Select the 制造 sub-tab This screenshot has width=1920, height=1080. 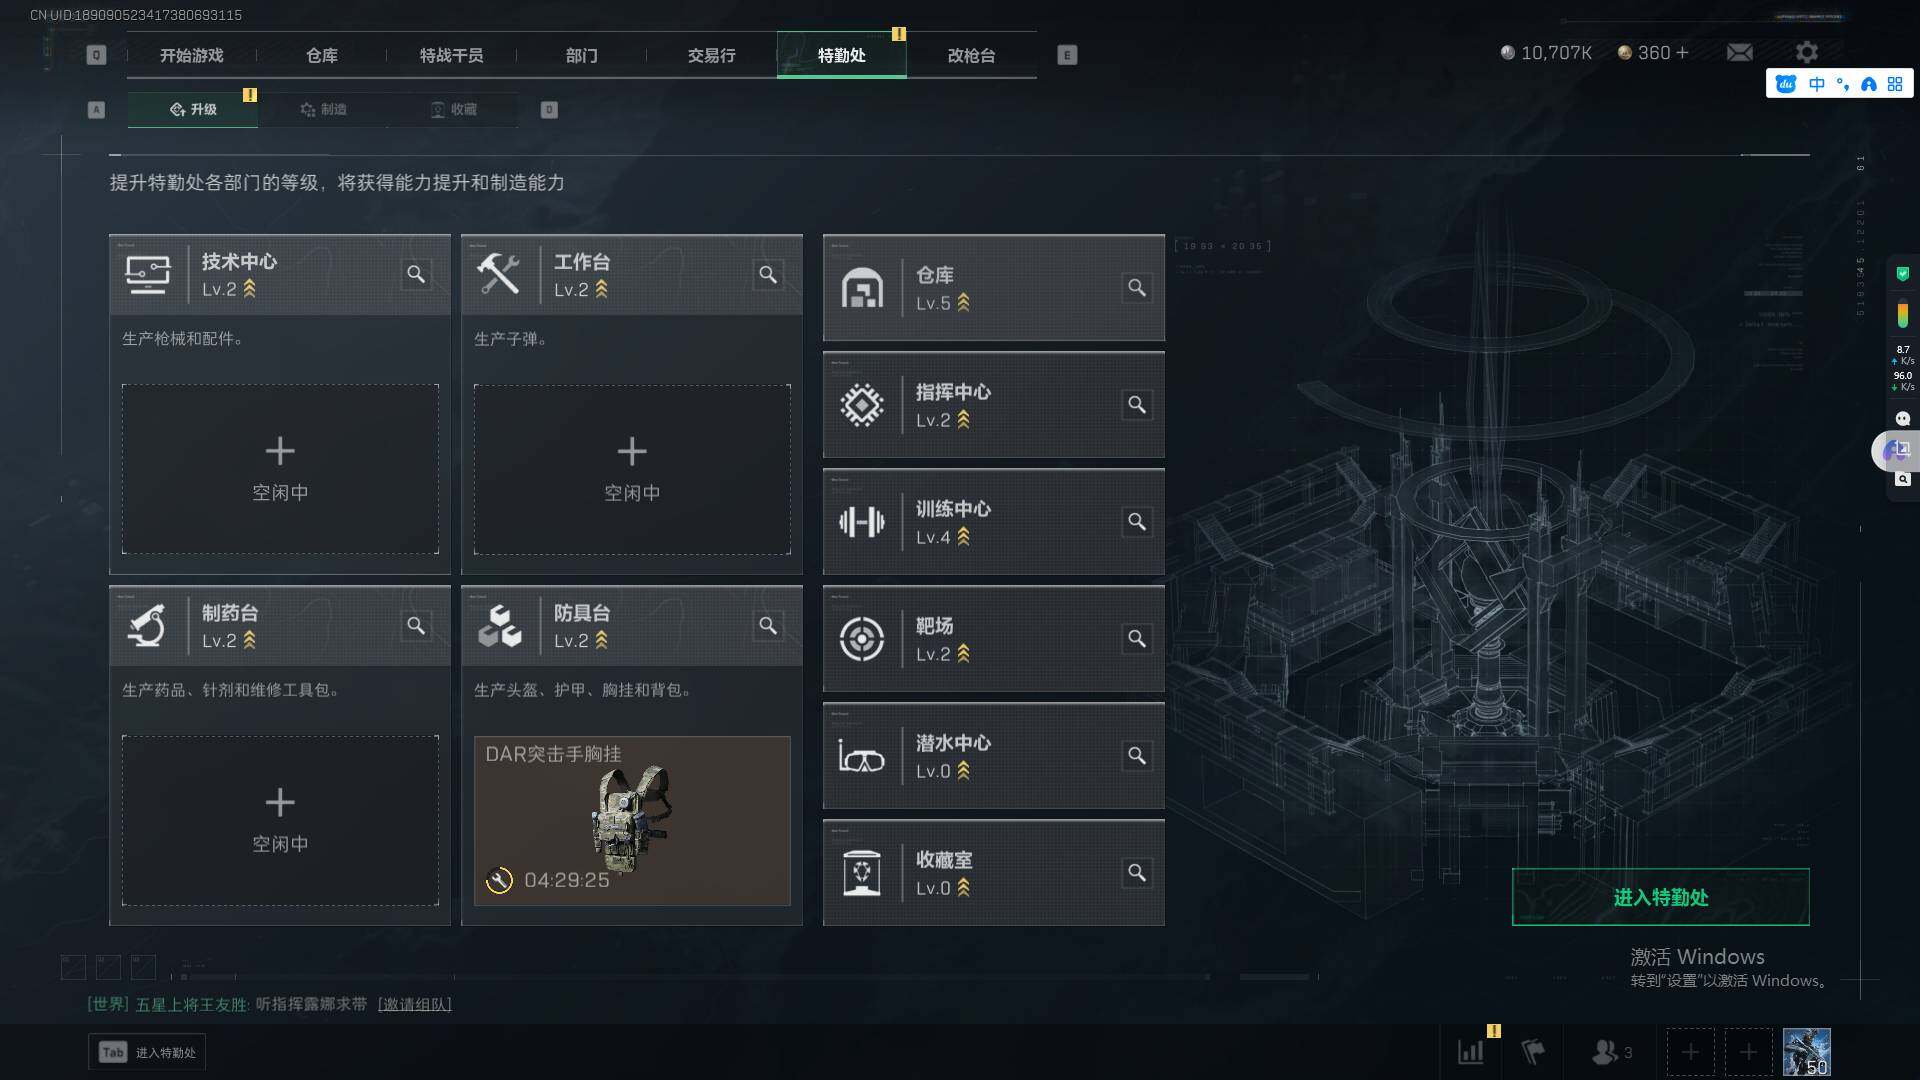323,109
